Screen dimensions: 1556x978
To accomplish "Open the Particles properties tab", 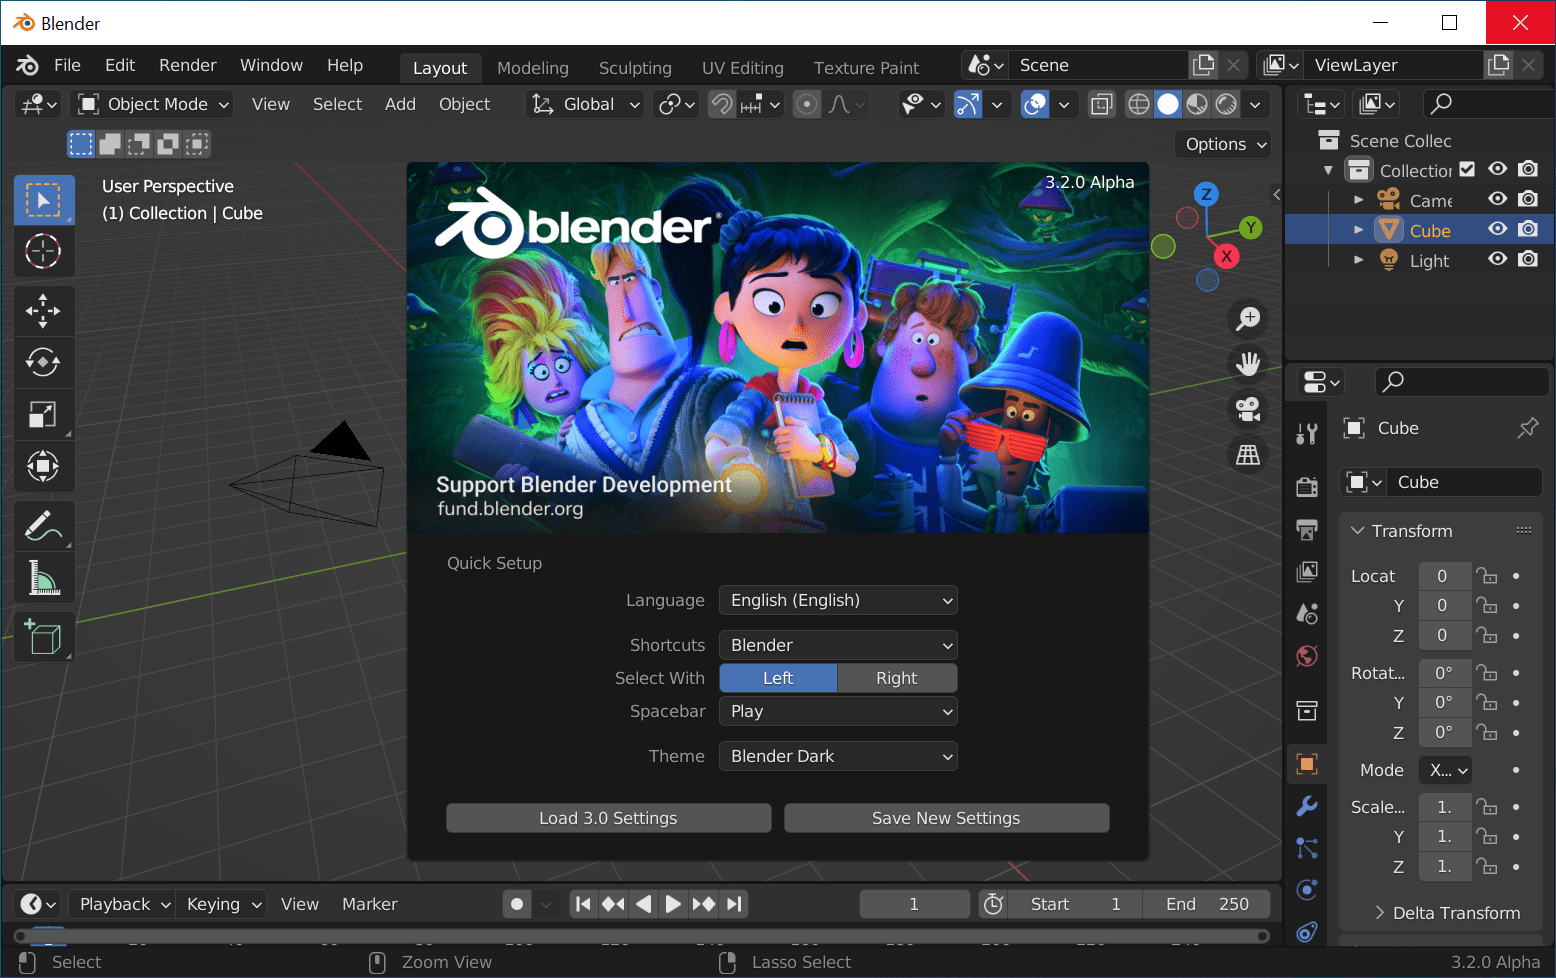I will point(1307,848).
